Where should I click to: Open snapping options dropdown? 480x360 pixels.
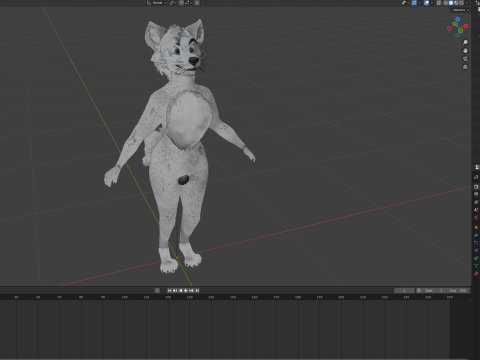[188, 3]
